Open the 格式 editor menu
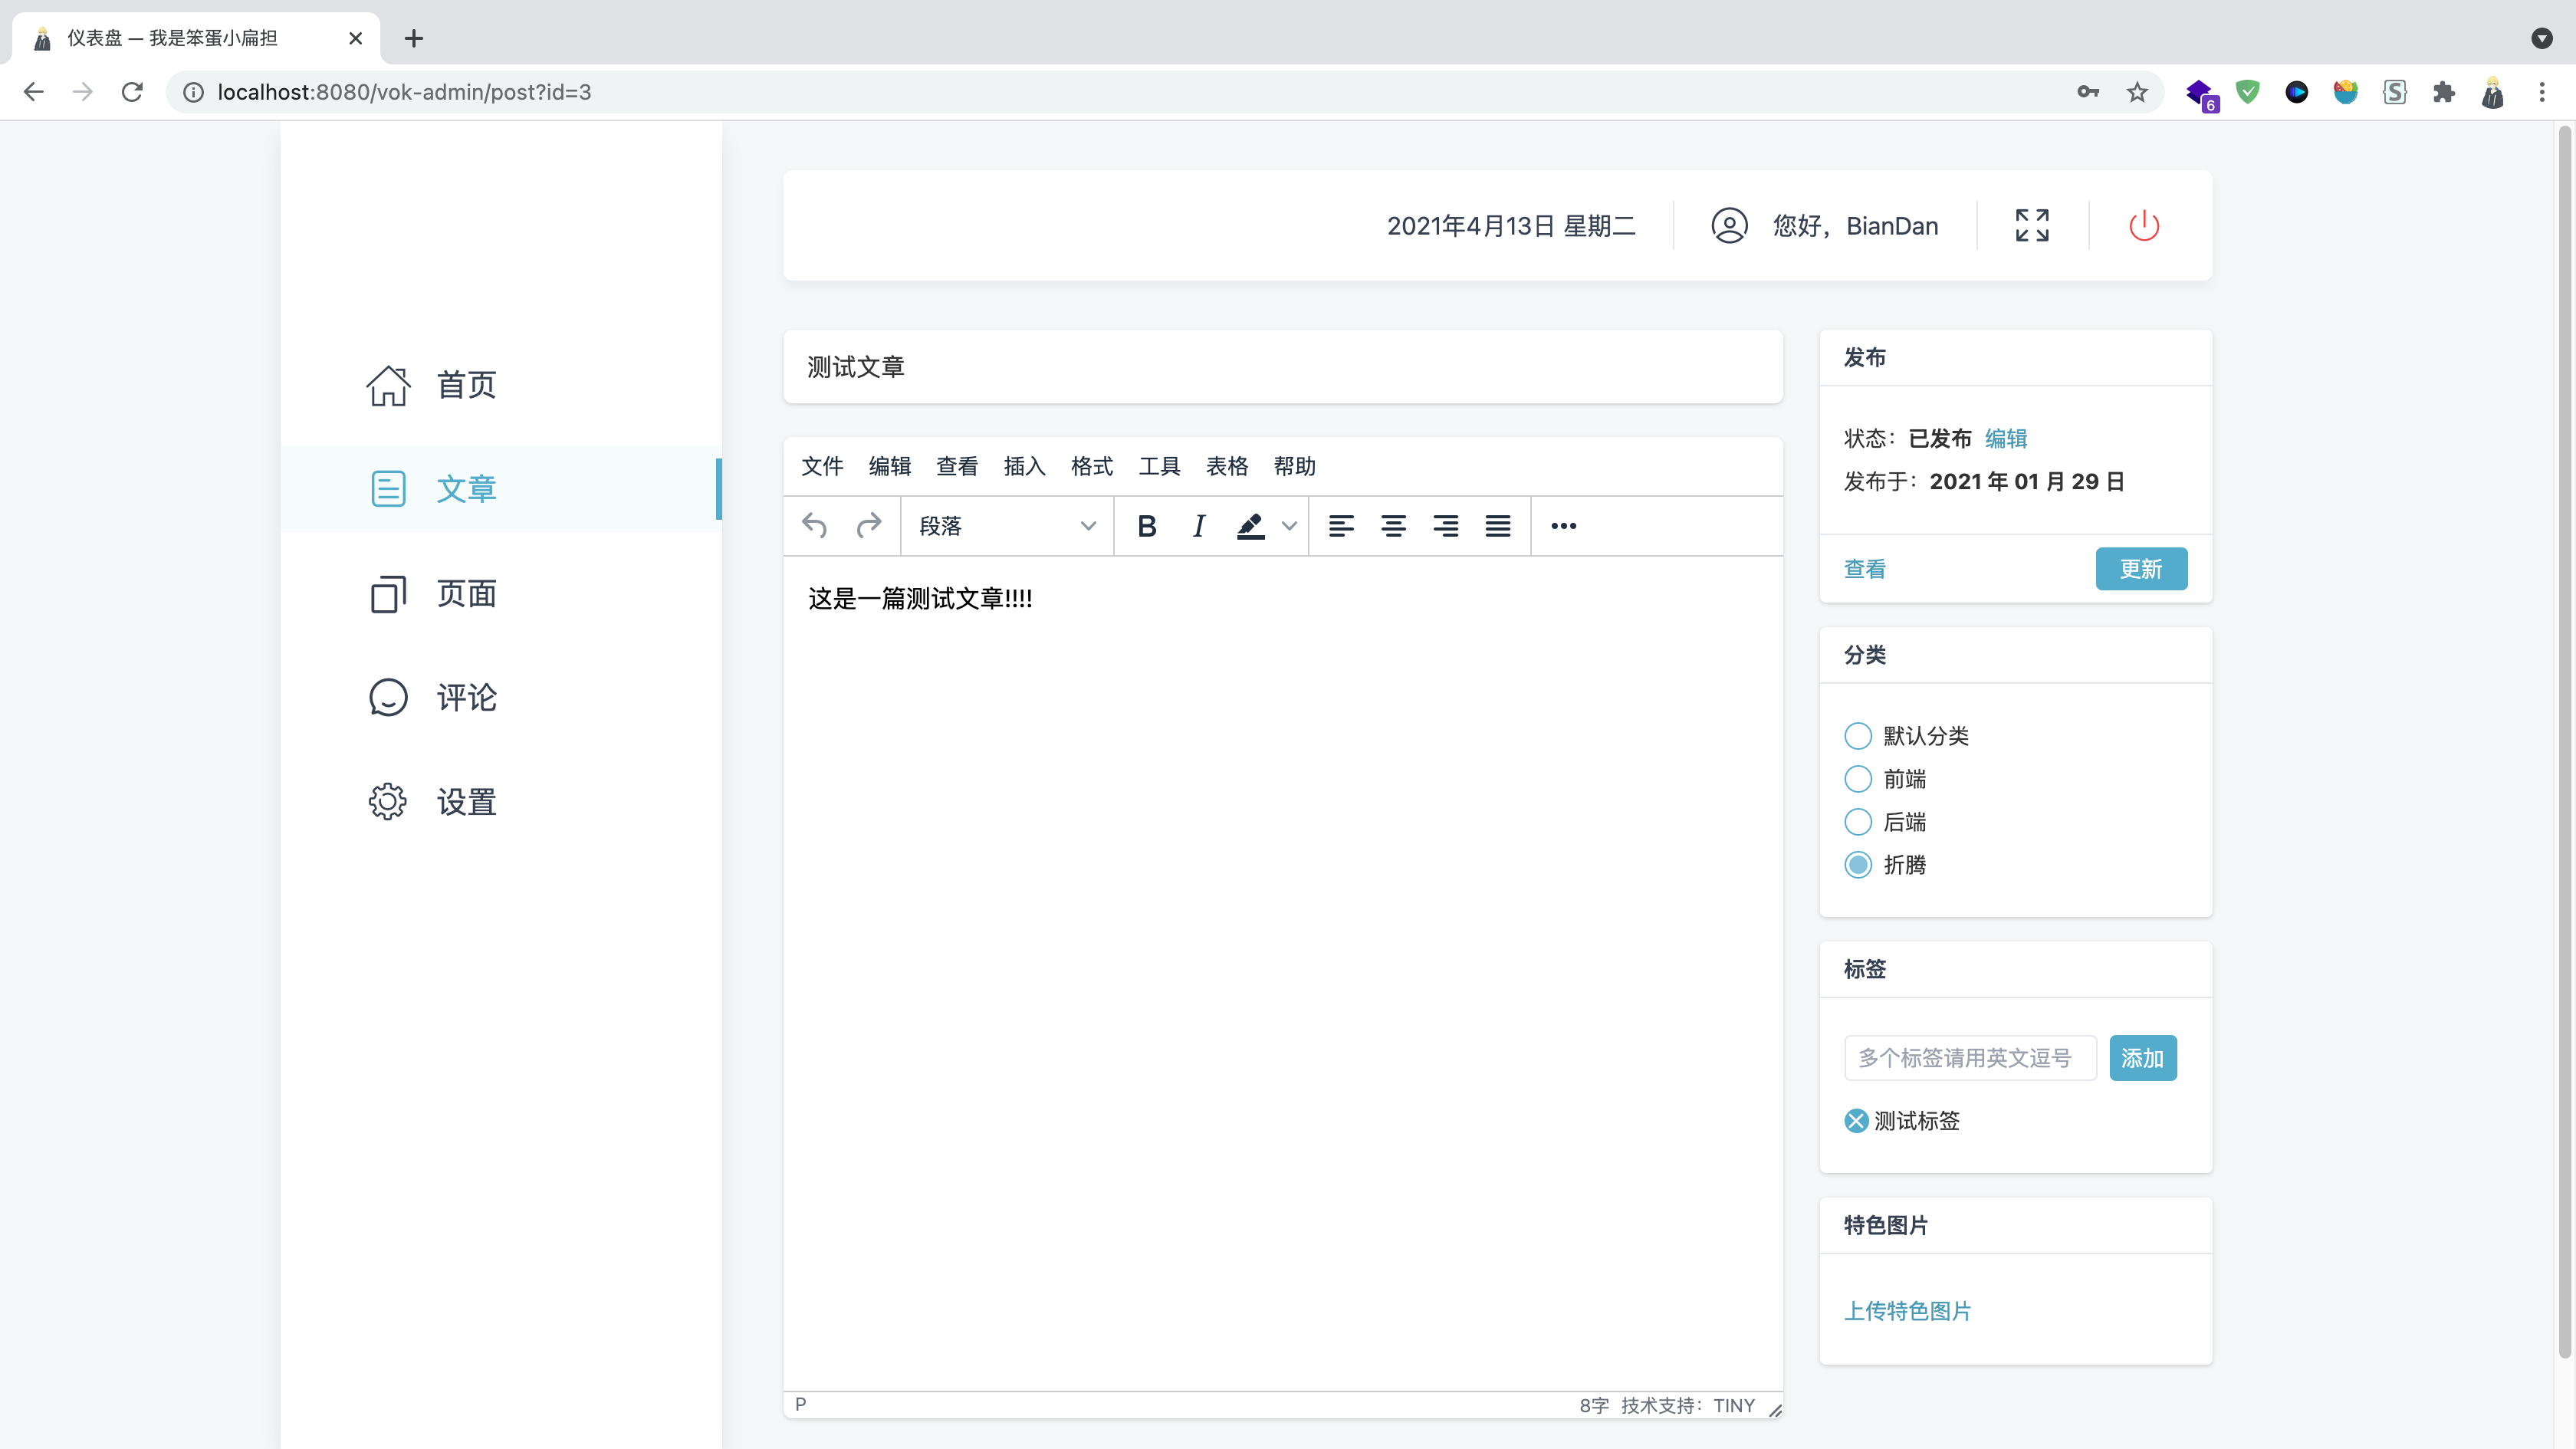This screenshot has width=2576, height=1449. 1091,466
